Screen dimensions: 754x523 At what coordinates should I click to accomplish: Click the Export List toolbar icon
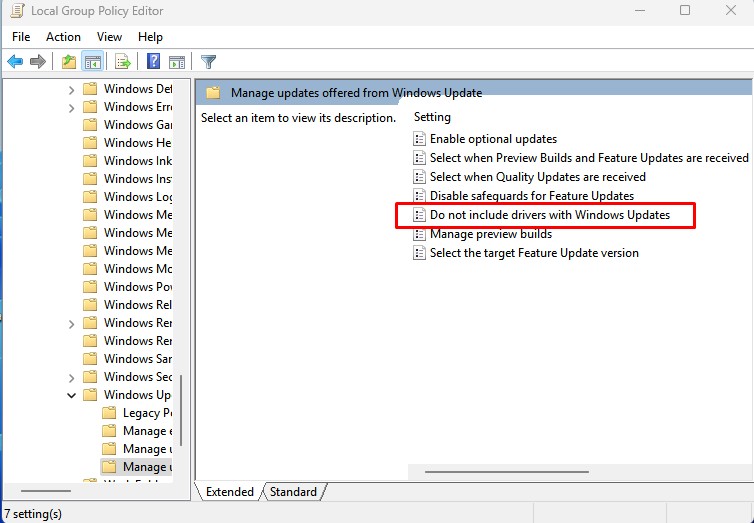pyautogui.click(x=123, y=62)
